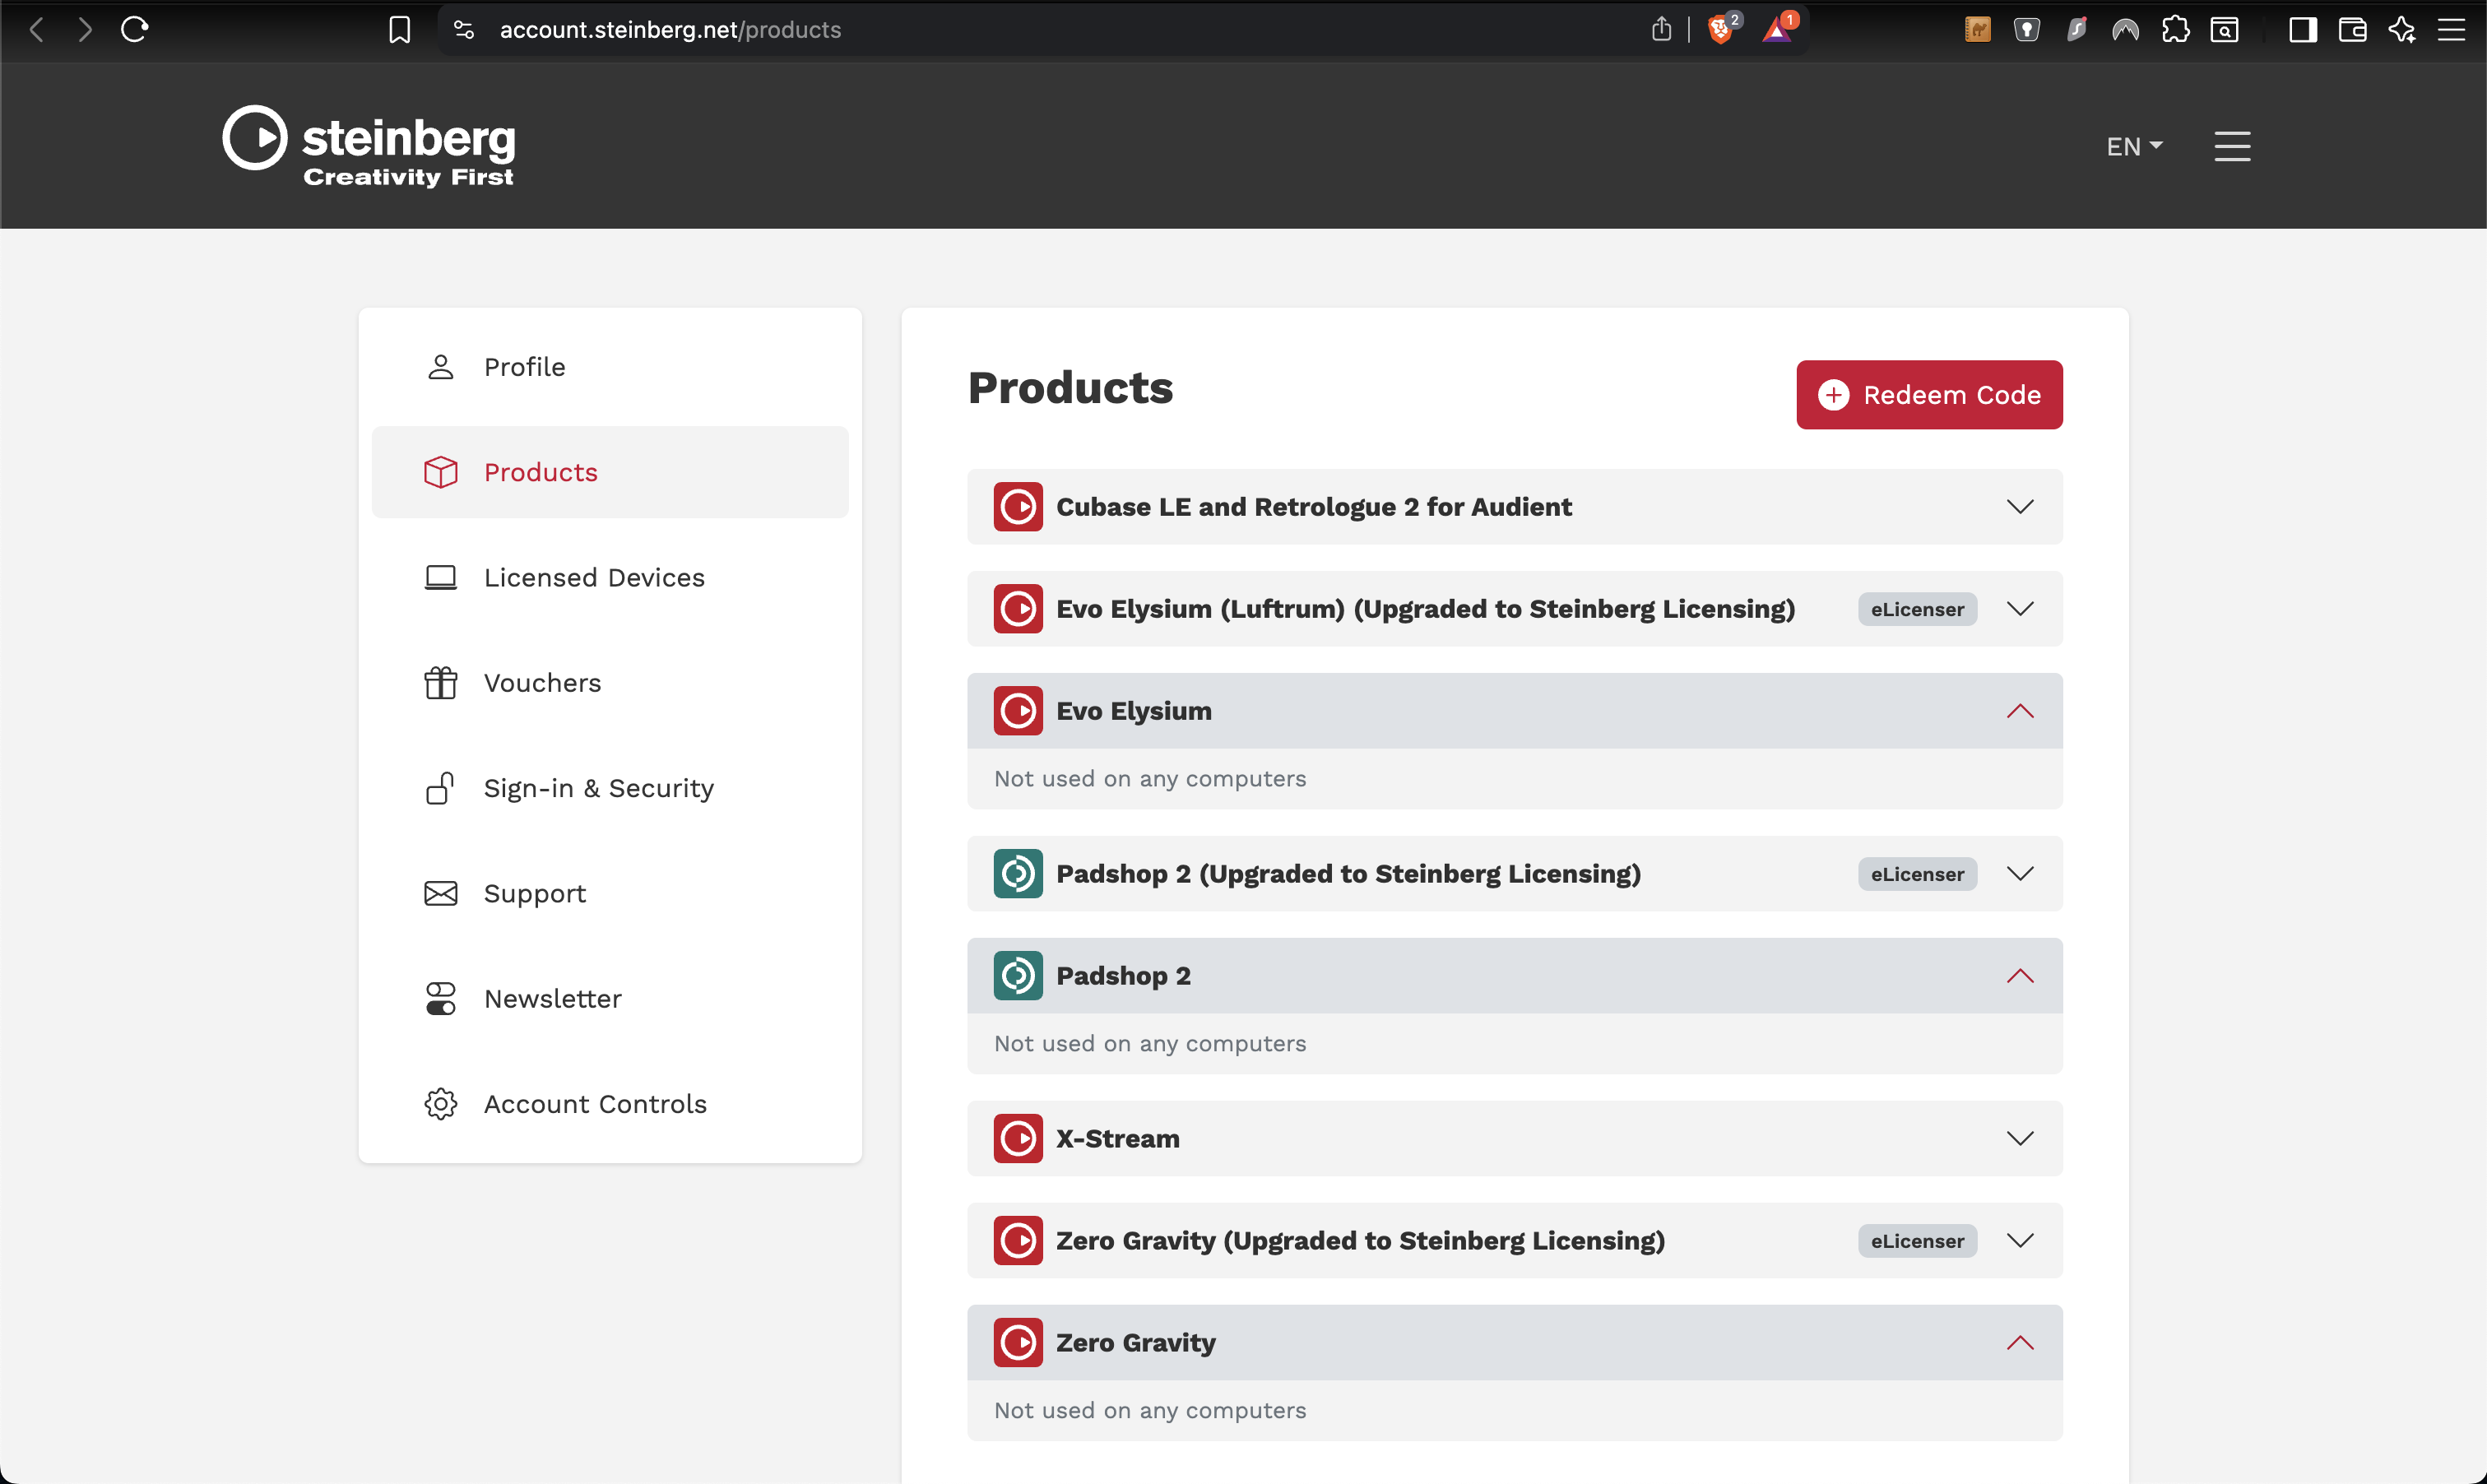The height and width of the screenshot is (1484, 2487).
Task: Click eLicenser badge on Zero Gravity upgraded
Action: click(x=1917, y=1241)
